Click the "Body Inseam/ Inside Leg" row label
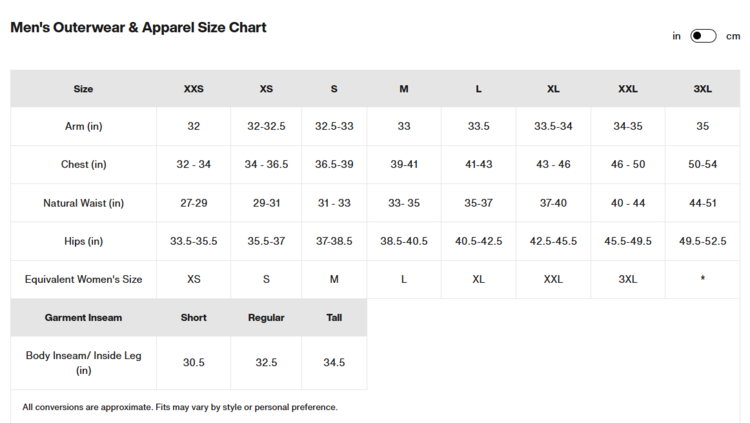Image resolution: width=750 pixels, height=423 pixels. click(83, 362)
